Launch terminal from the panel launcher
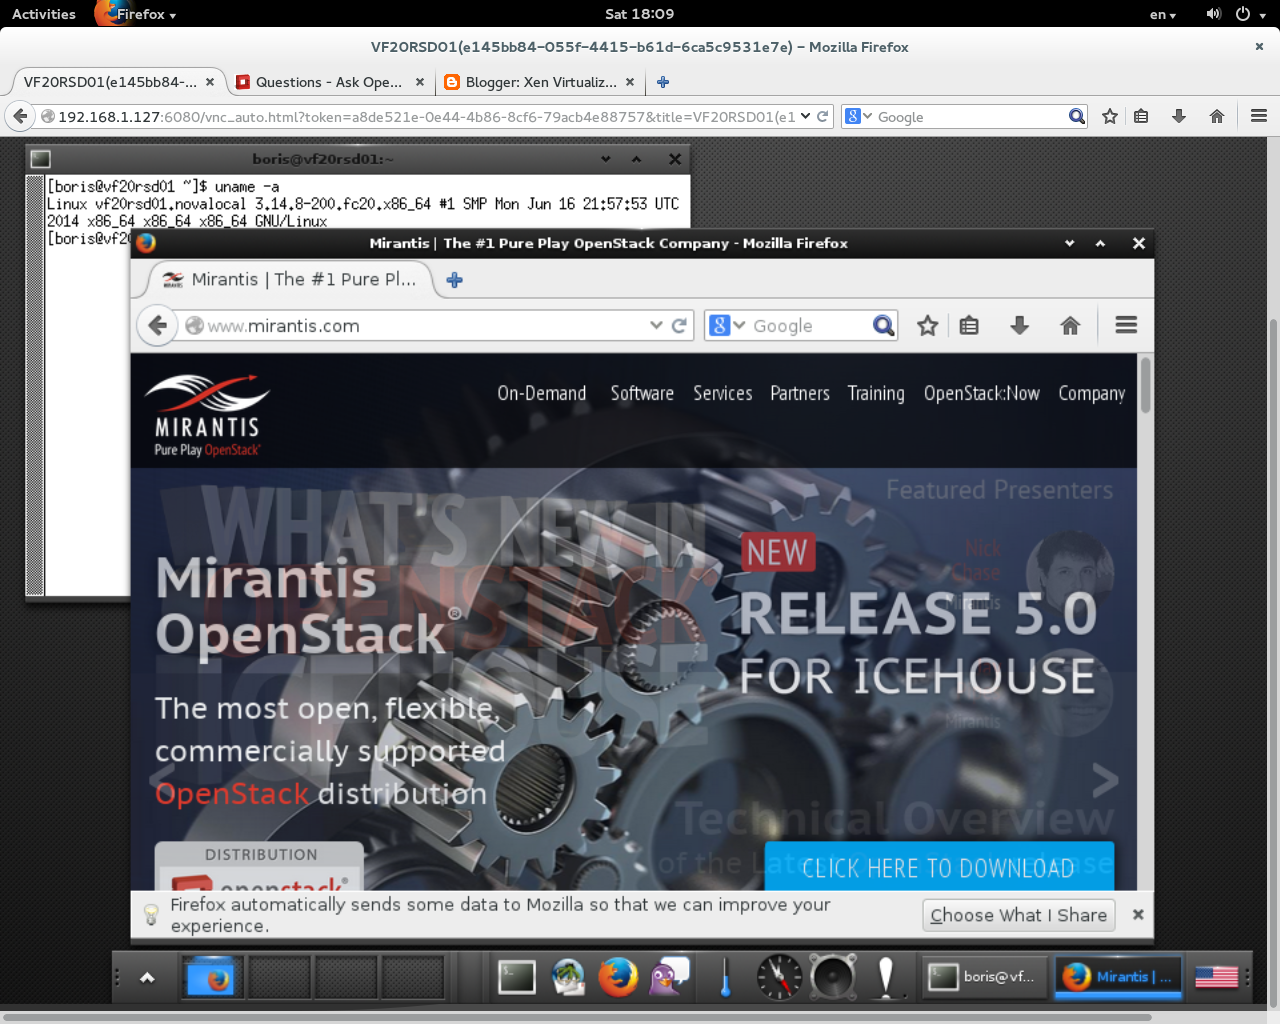1280x1024 pixels. (517, 977)
